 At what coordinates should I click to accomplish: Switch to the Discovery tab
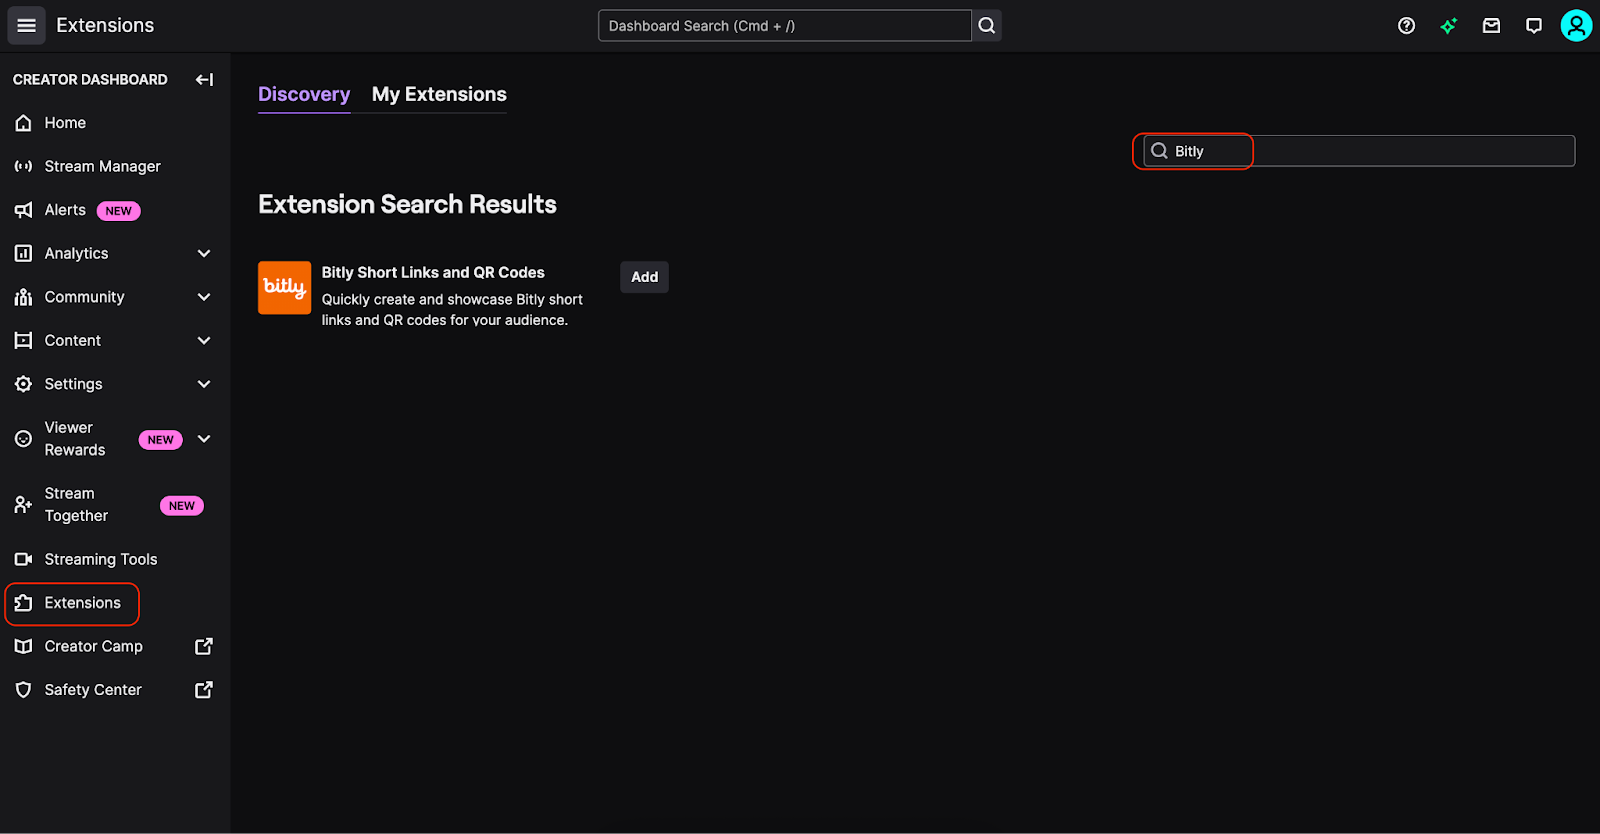tap(304, 94)
